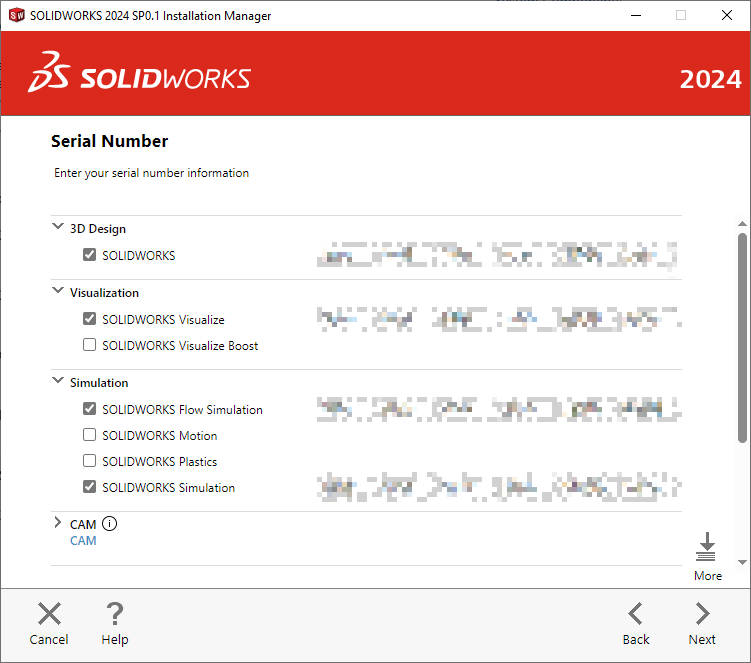This screenshot has height=663, width=751.
Task: Check the SOLIDWORKS Plastics option
Action: 90,462
